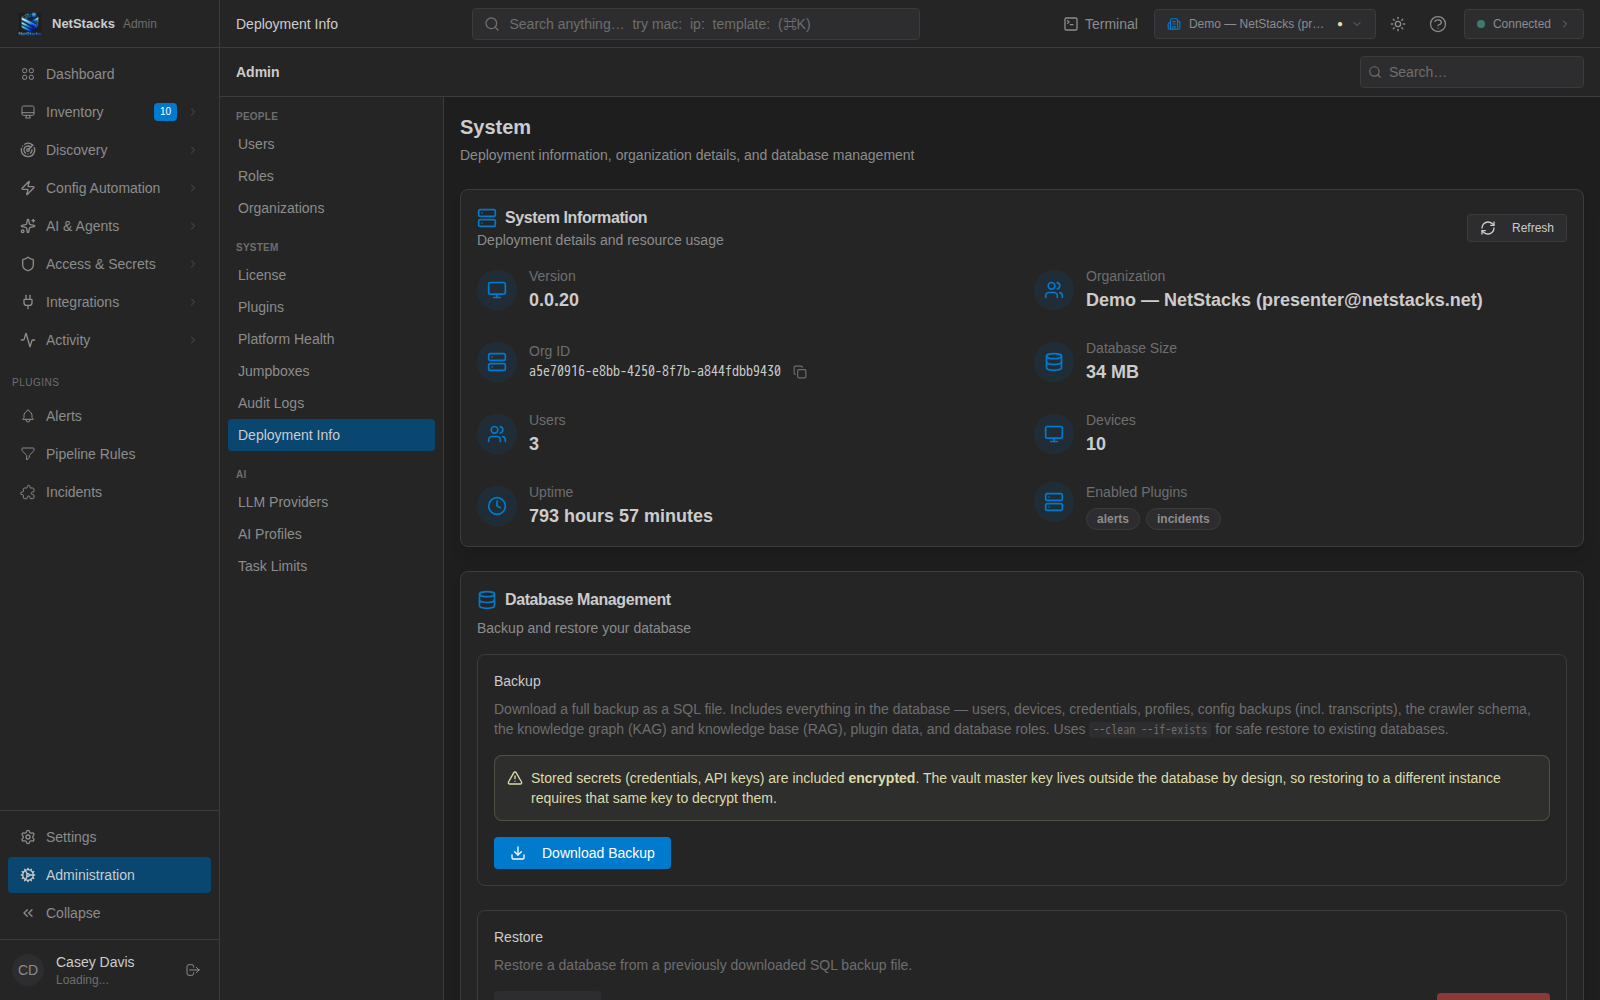The height and width of the screenshot is (1000, 1600).
Task: Click the Access & Secrets shield icon
Action: click(x=28, y=264)
